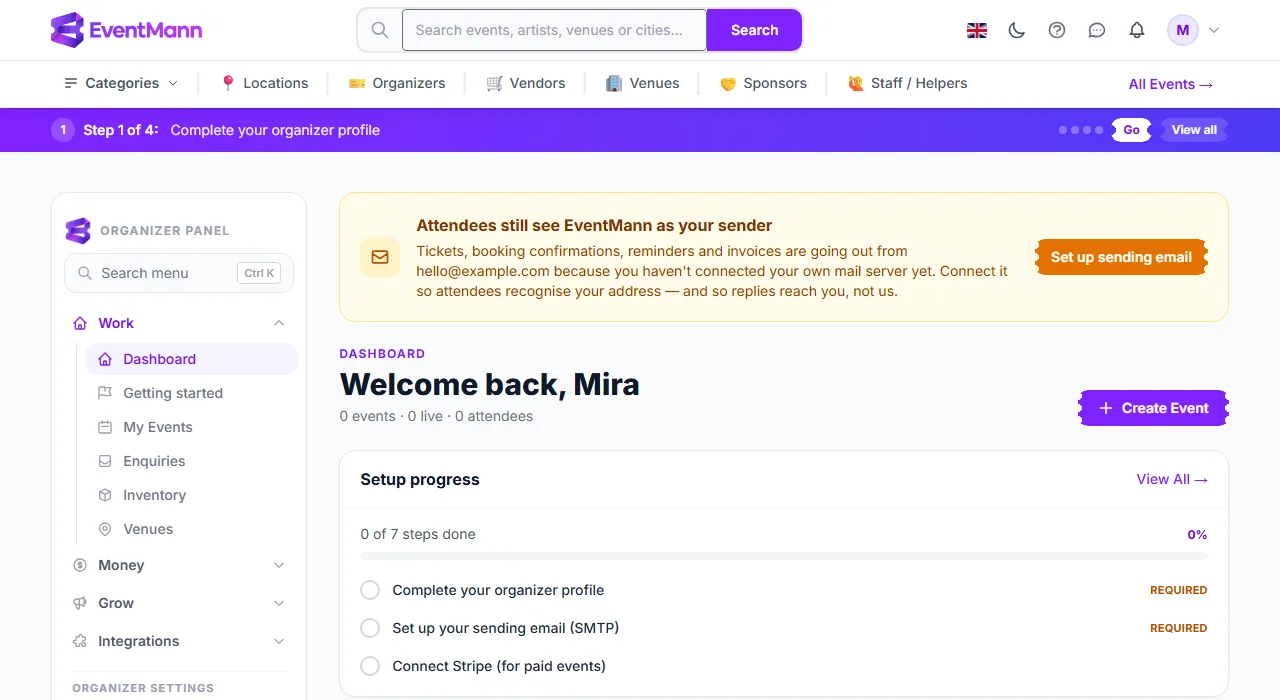The image size is (1280, 700).
Task: Click the Work home icon
Action: tap(80, 323)
